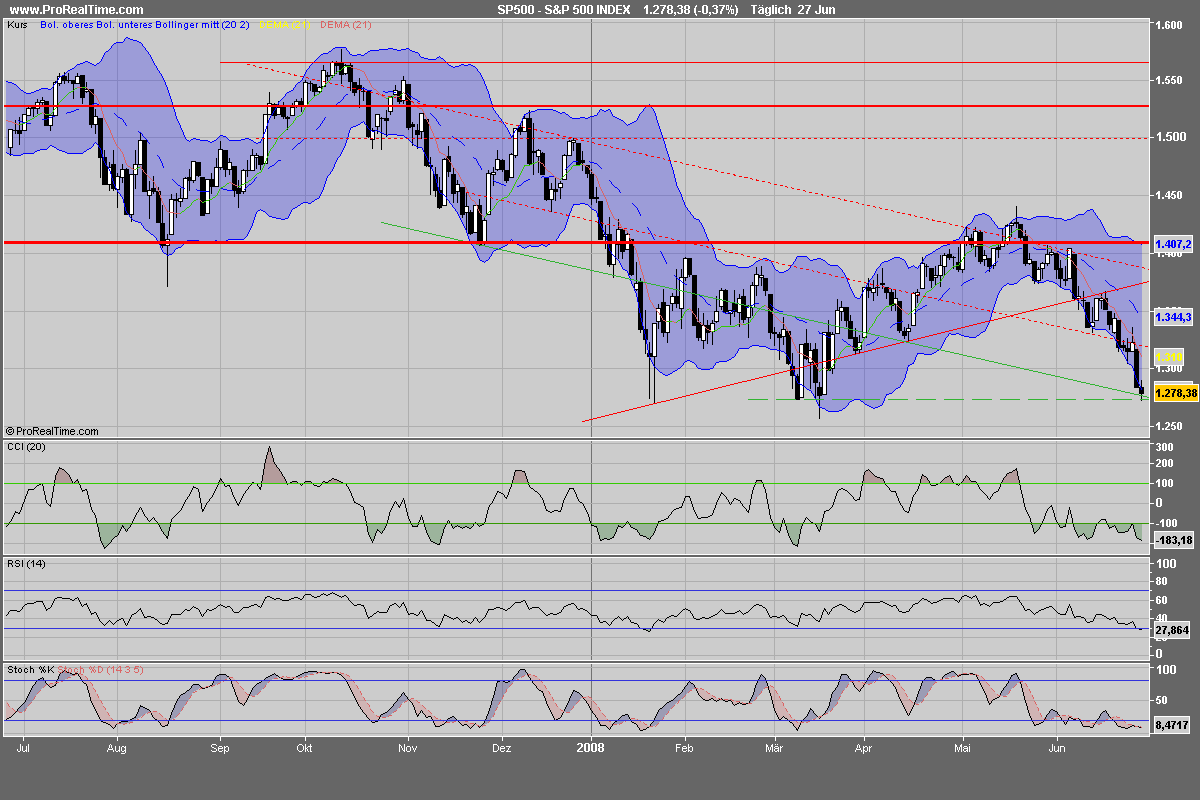Select the yellow 1.310 DEMA value tag
The width and height of the screenshot is (1200, 800).
[x=1169, y=357]
